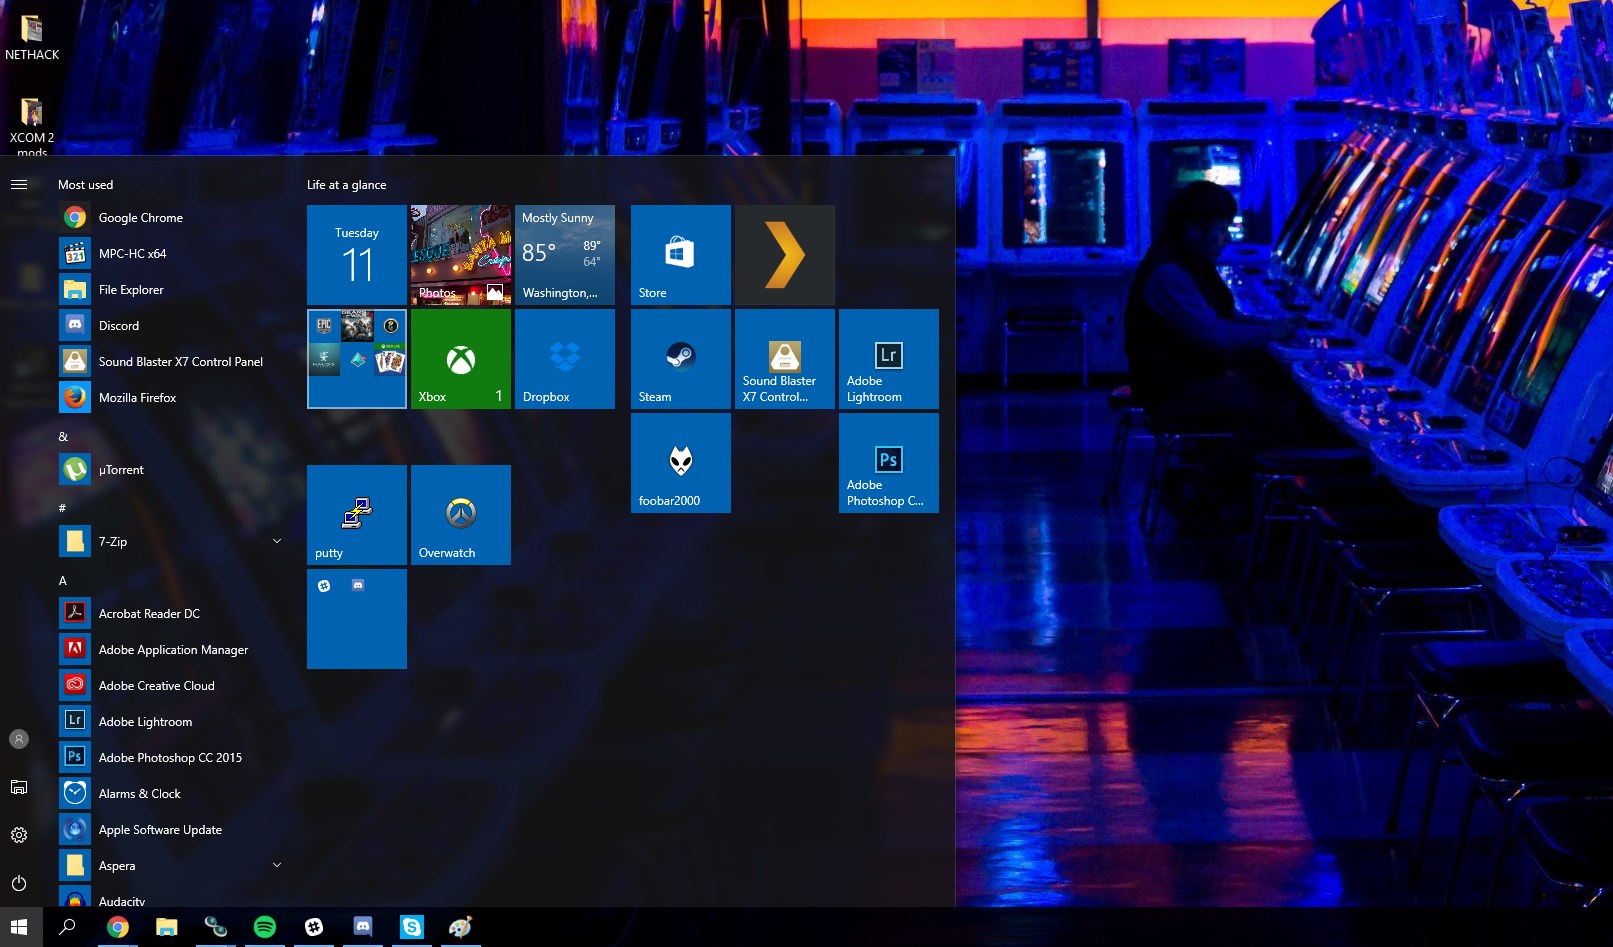
Task: Open Sound Blaster X7 Control Panel list entry
Action: click(170, 361)
